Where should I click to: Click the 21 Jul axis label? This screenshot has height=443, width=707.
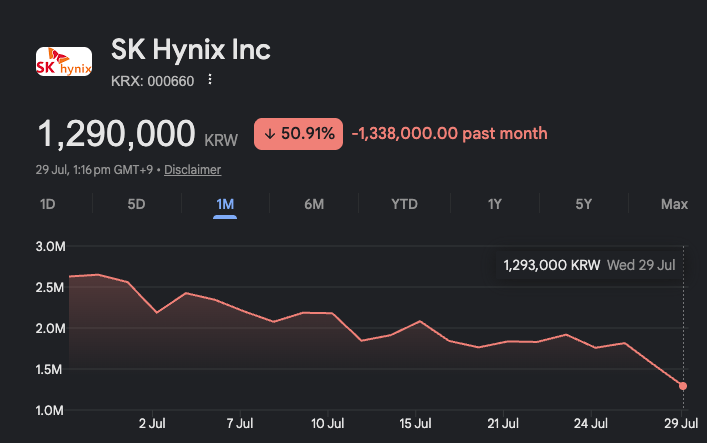(x=503, y=424)
